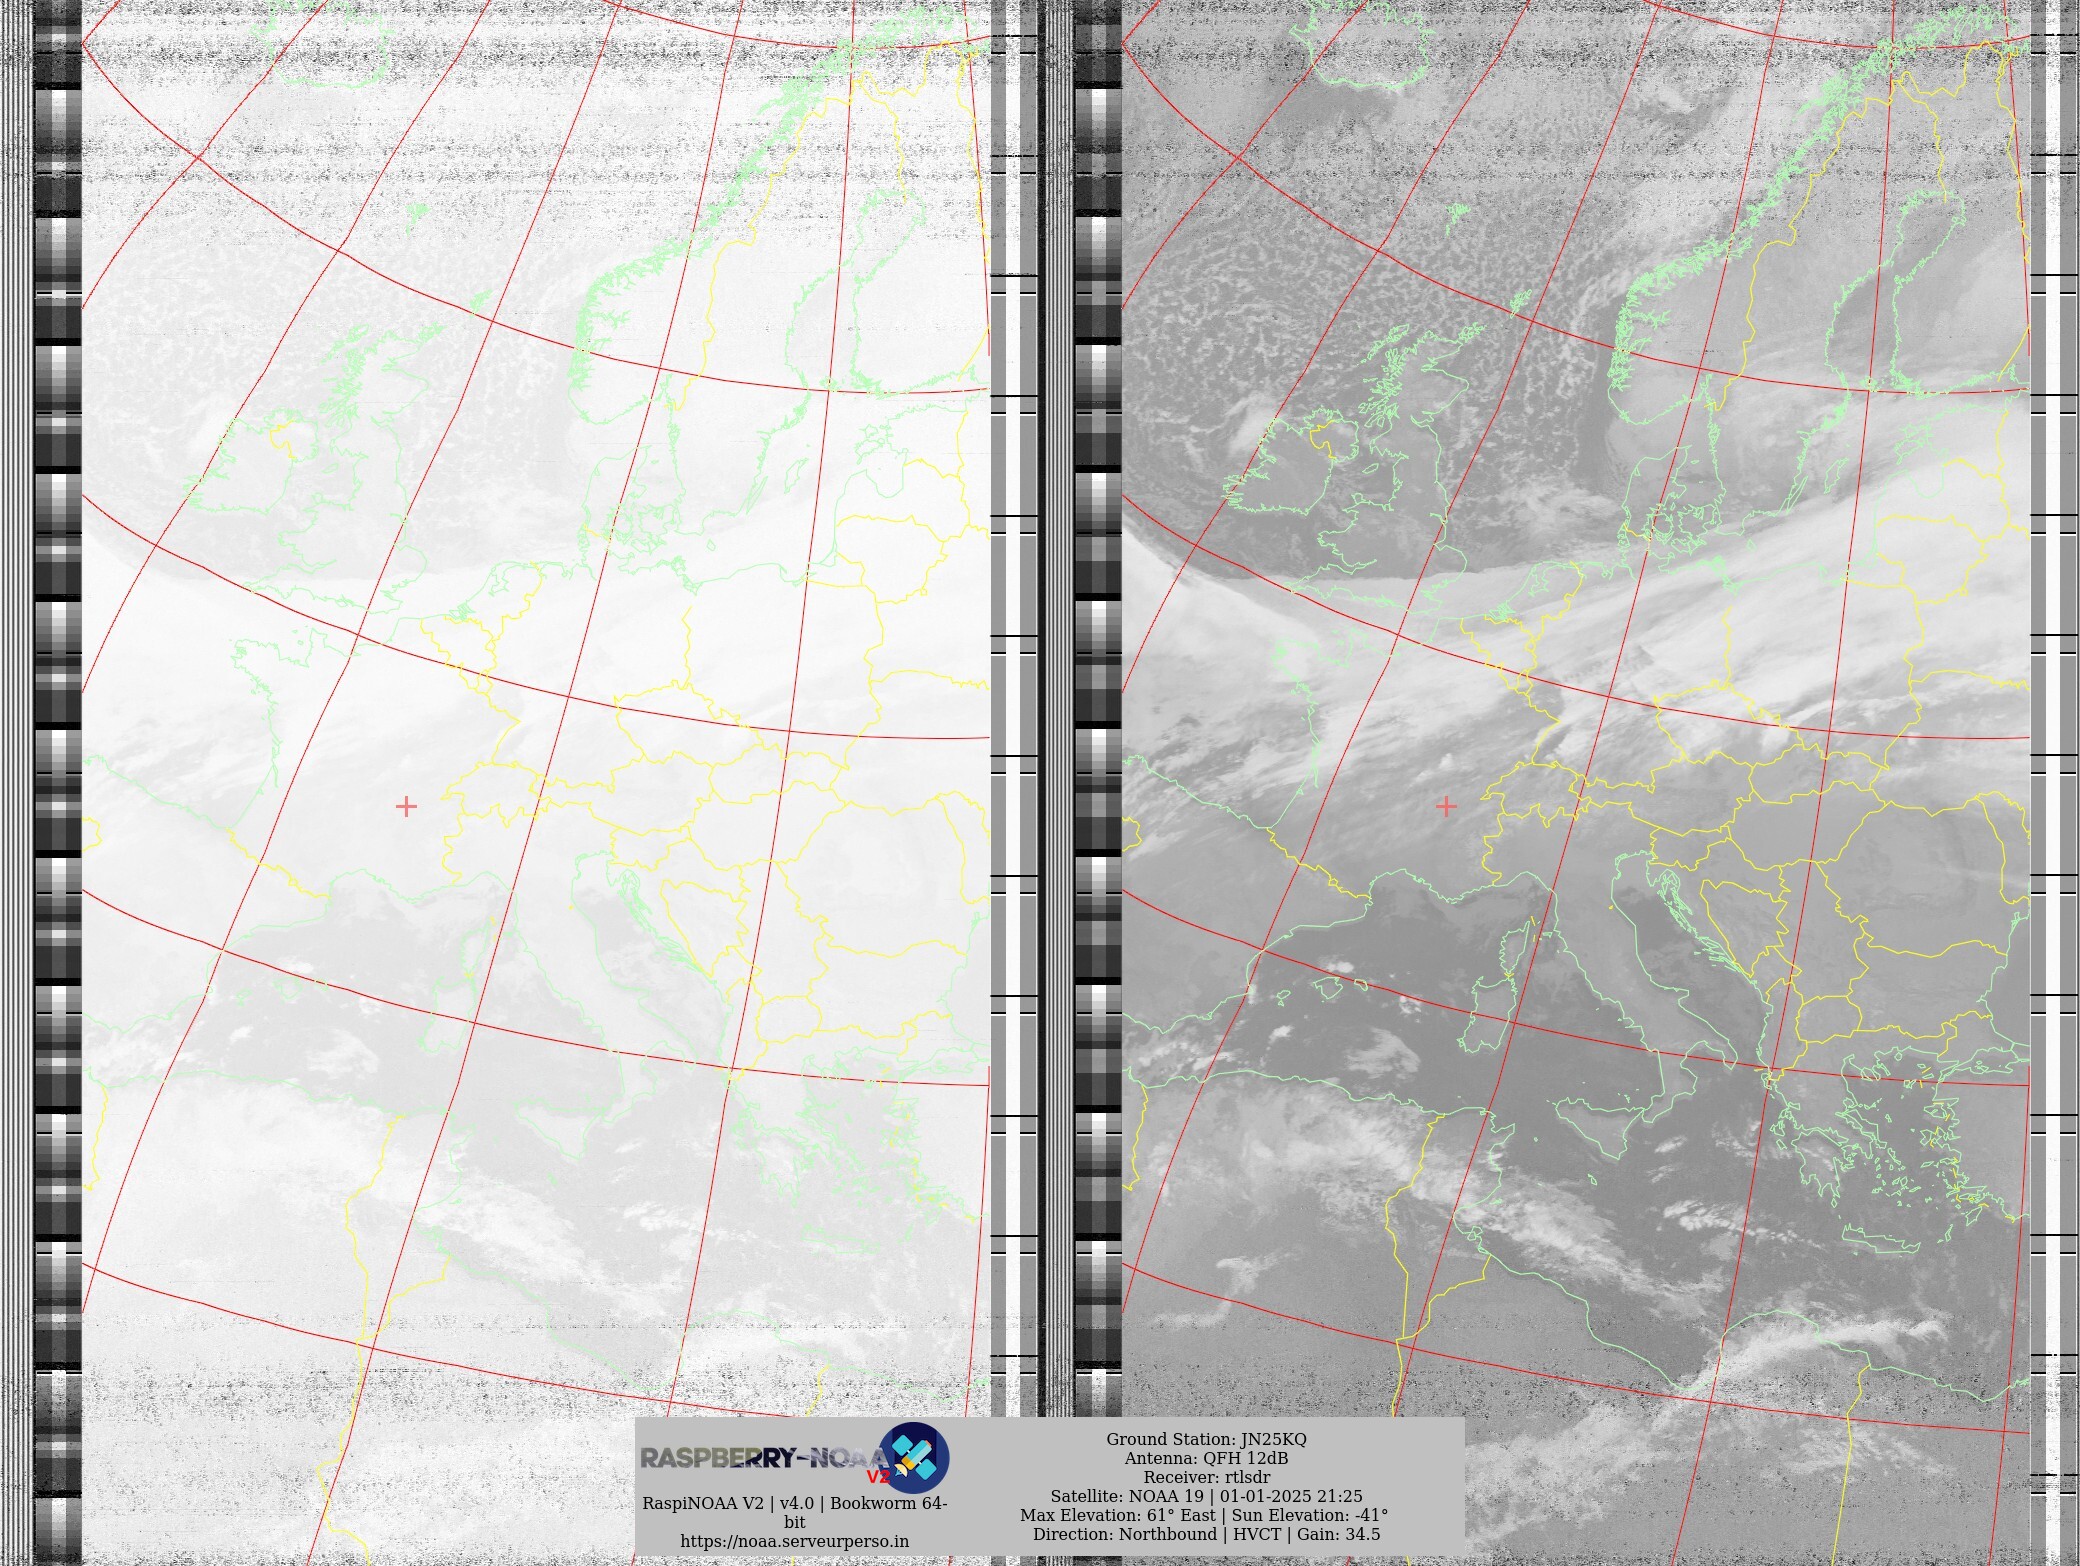2080x1566 pixels.
Task: Click the Satellite: NOAA 19 date line
Action: coord(1205,1496)
